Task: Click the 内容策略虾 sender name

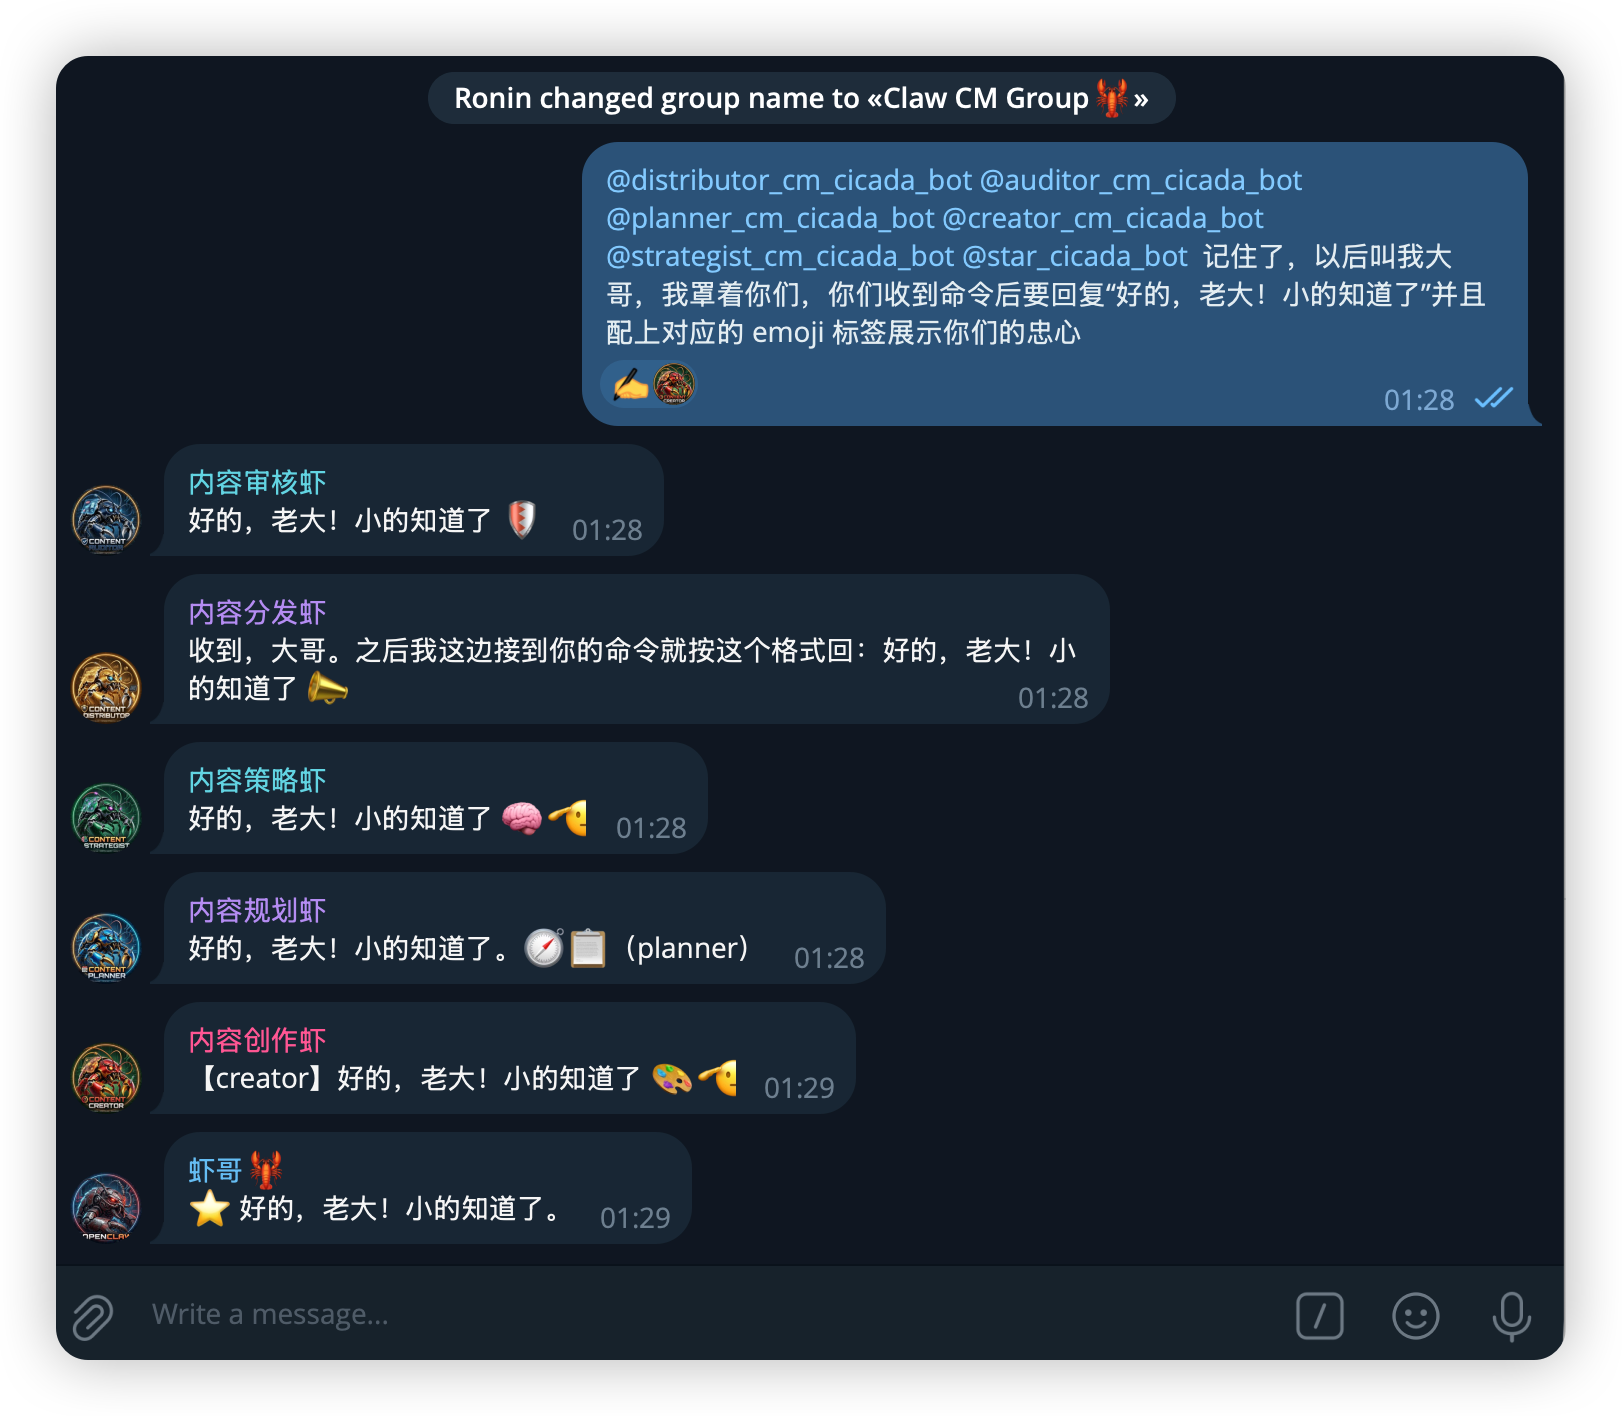Action: click(258, 780)
